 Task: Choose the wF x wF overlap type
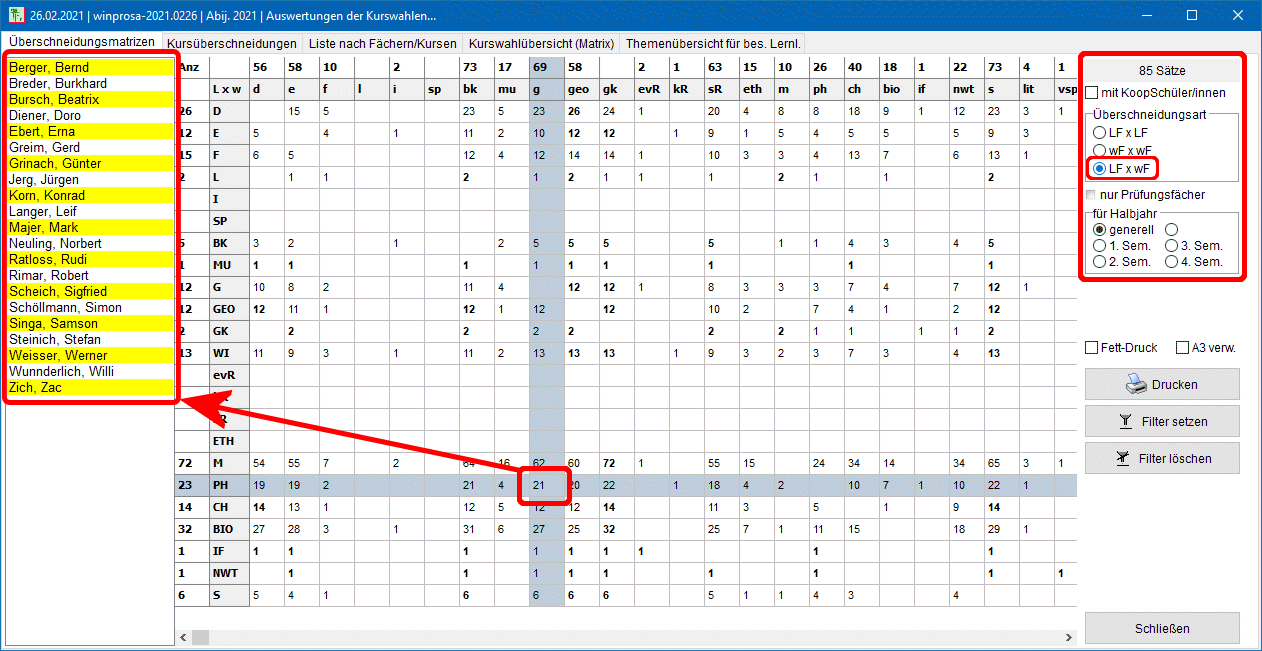coord(1100,150)
